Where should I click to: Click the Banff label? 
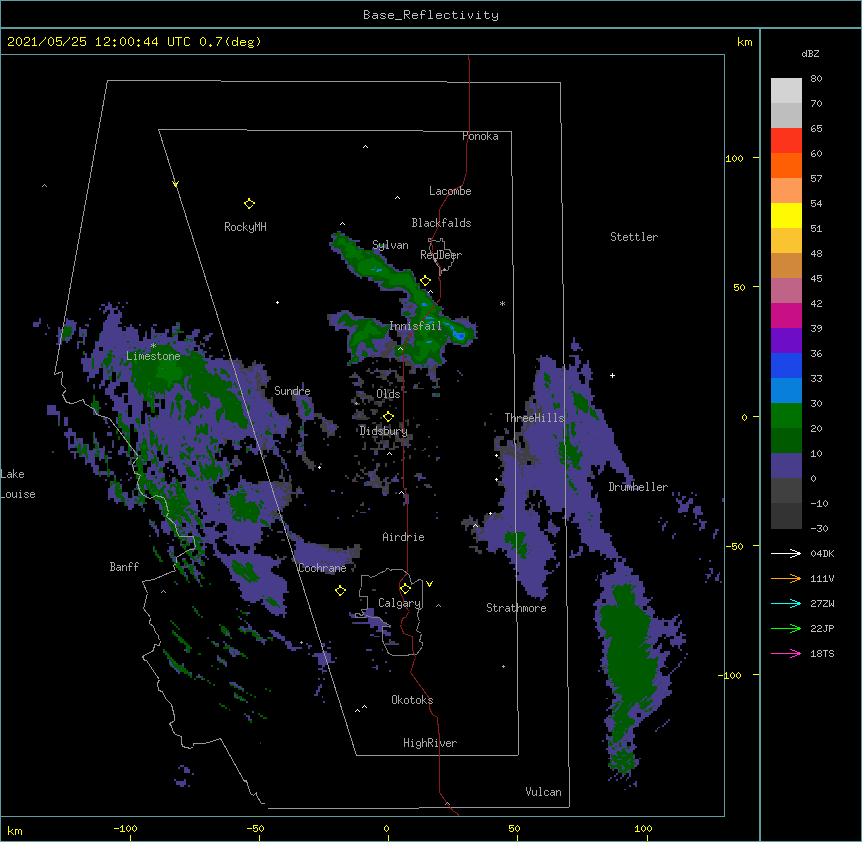pyautogui.click(x=124, y=567)
